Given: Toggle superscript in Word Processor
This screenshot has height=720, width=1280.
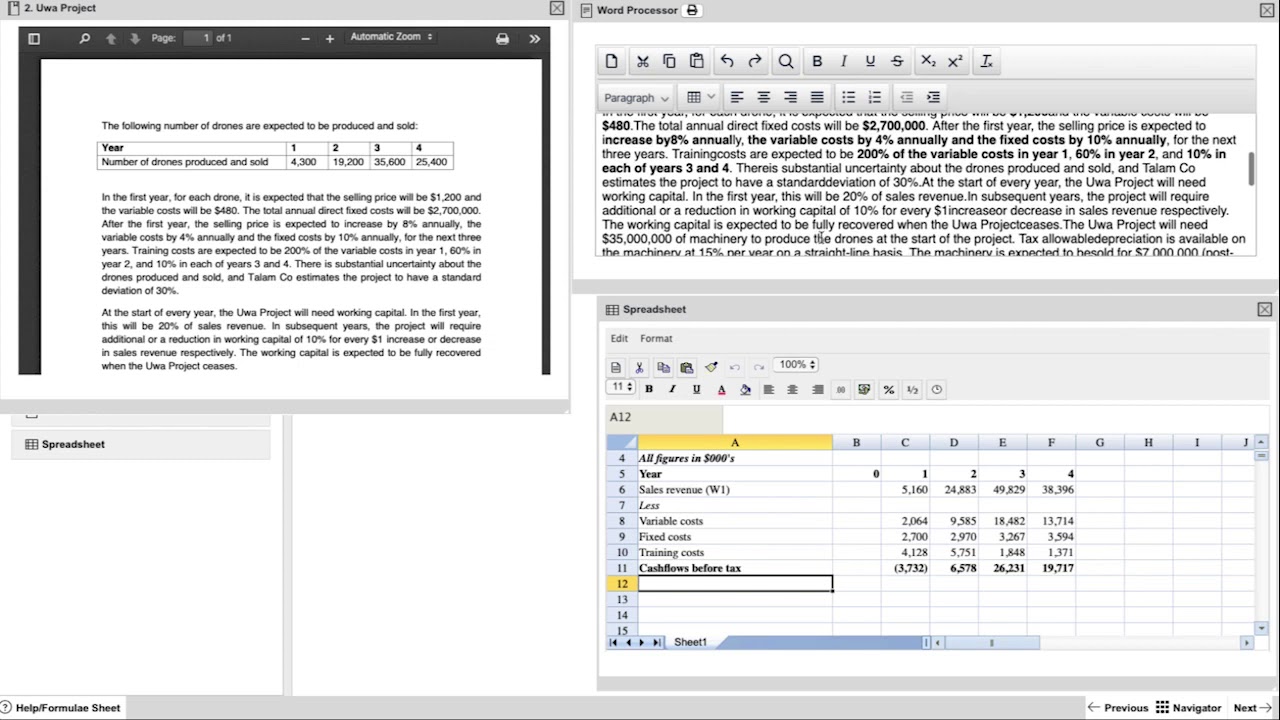Looking at the screenshot, I should 955,61.
